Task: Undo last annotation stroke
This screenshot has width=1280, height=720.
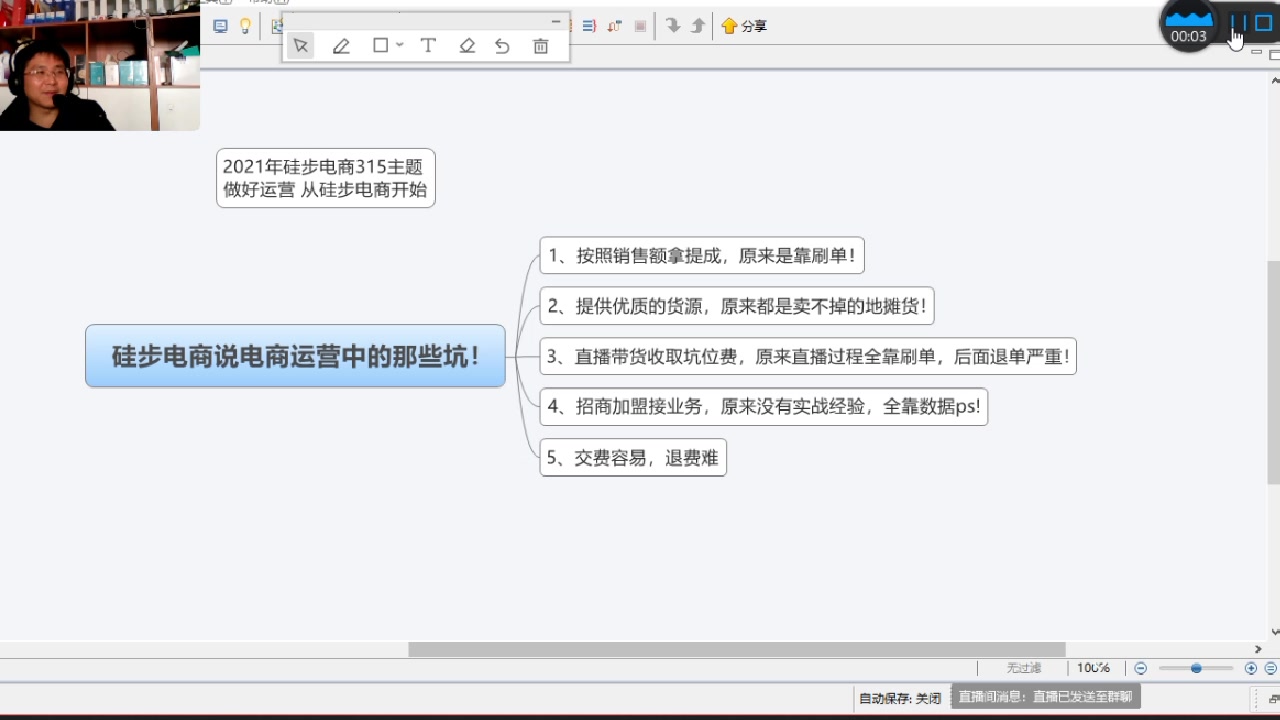Action: coord(502,46)
